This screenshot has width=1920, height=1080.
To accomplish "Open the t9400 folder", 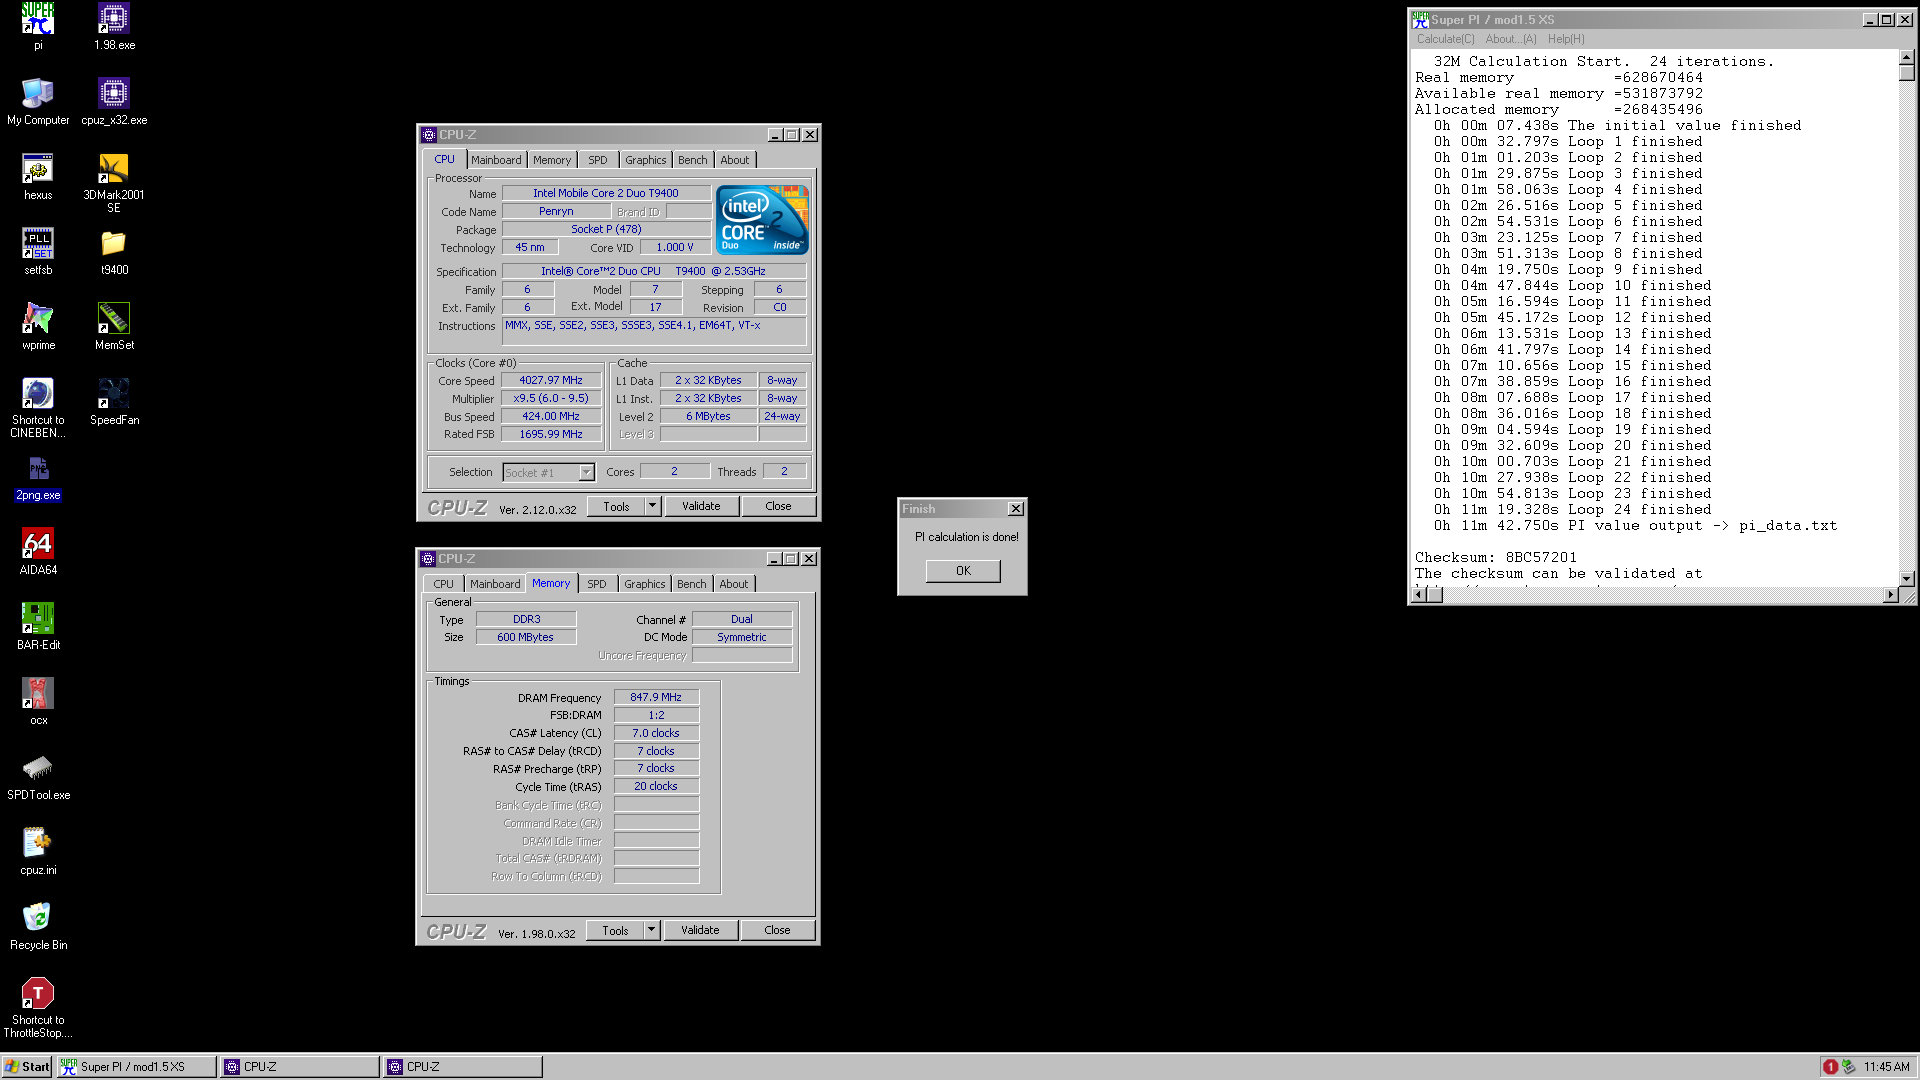I will 114,251.
